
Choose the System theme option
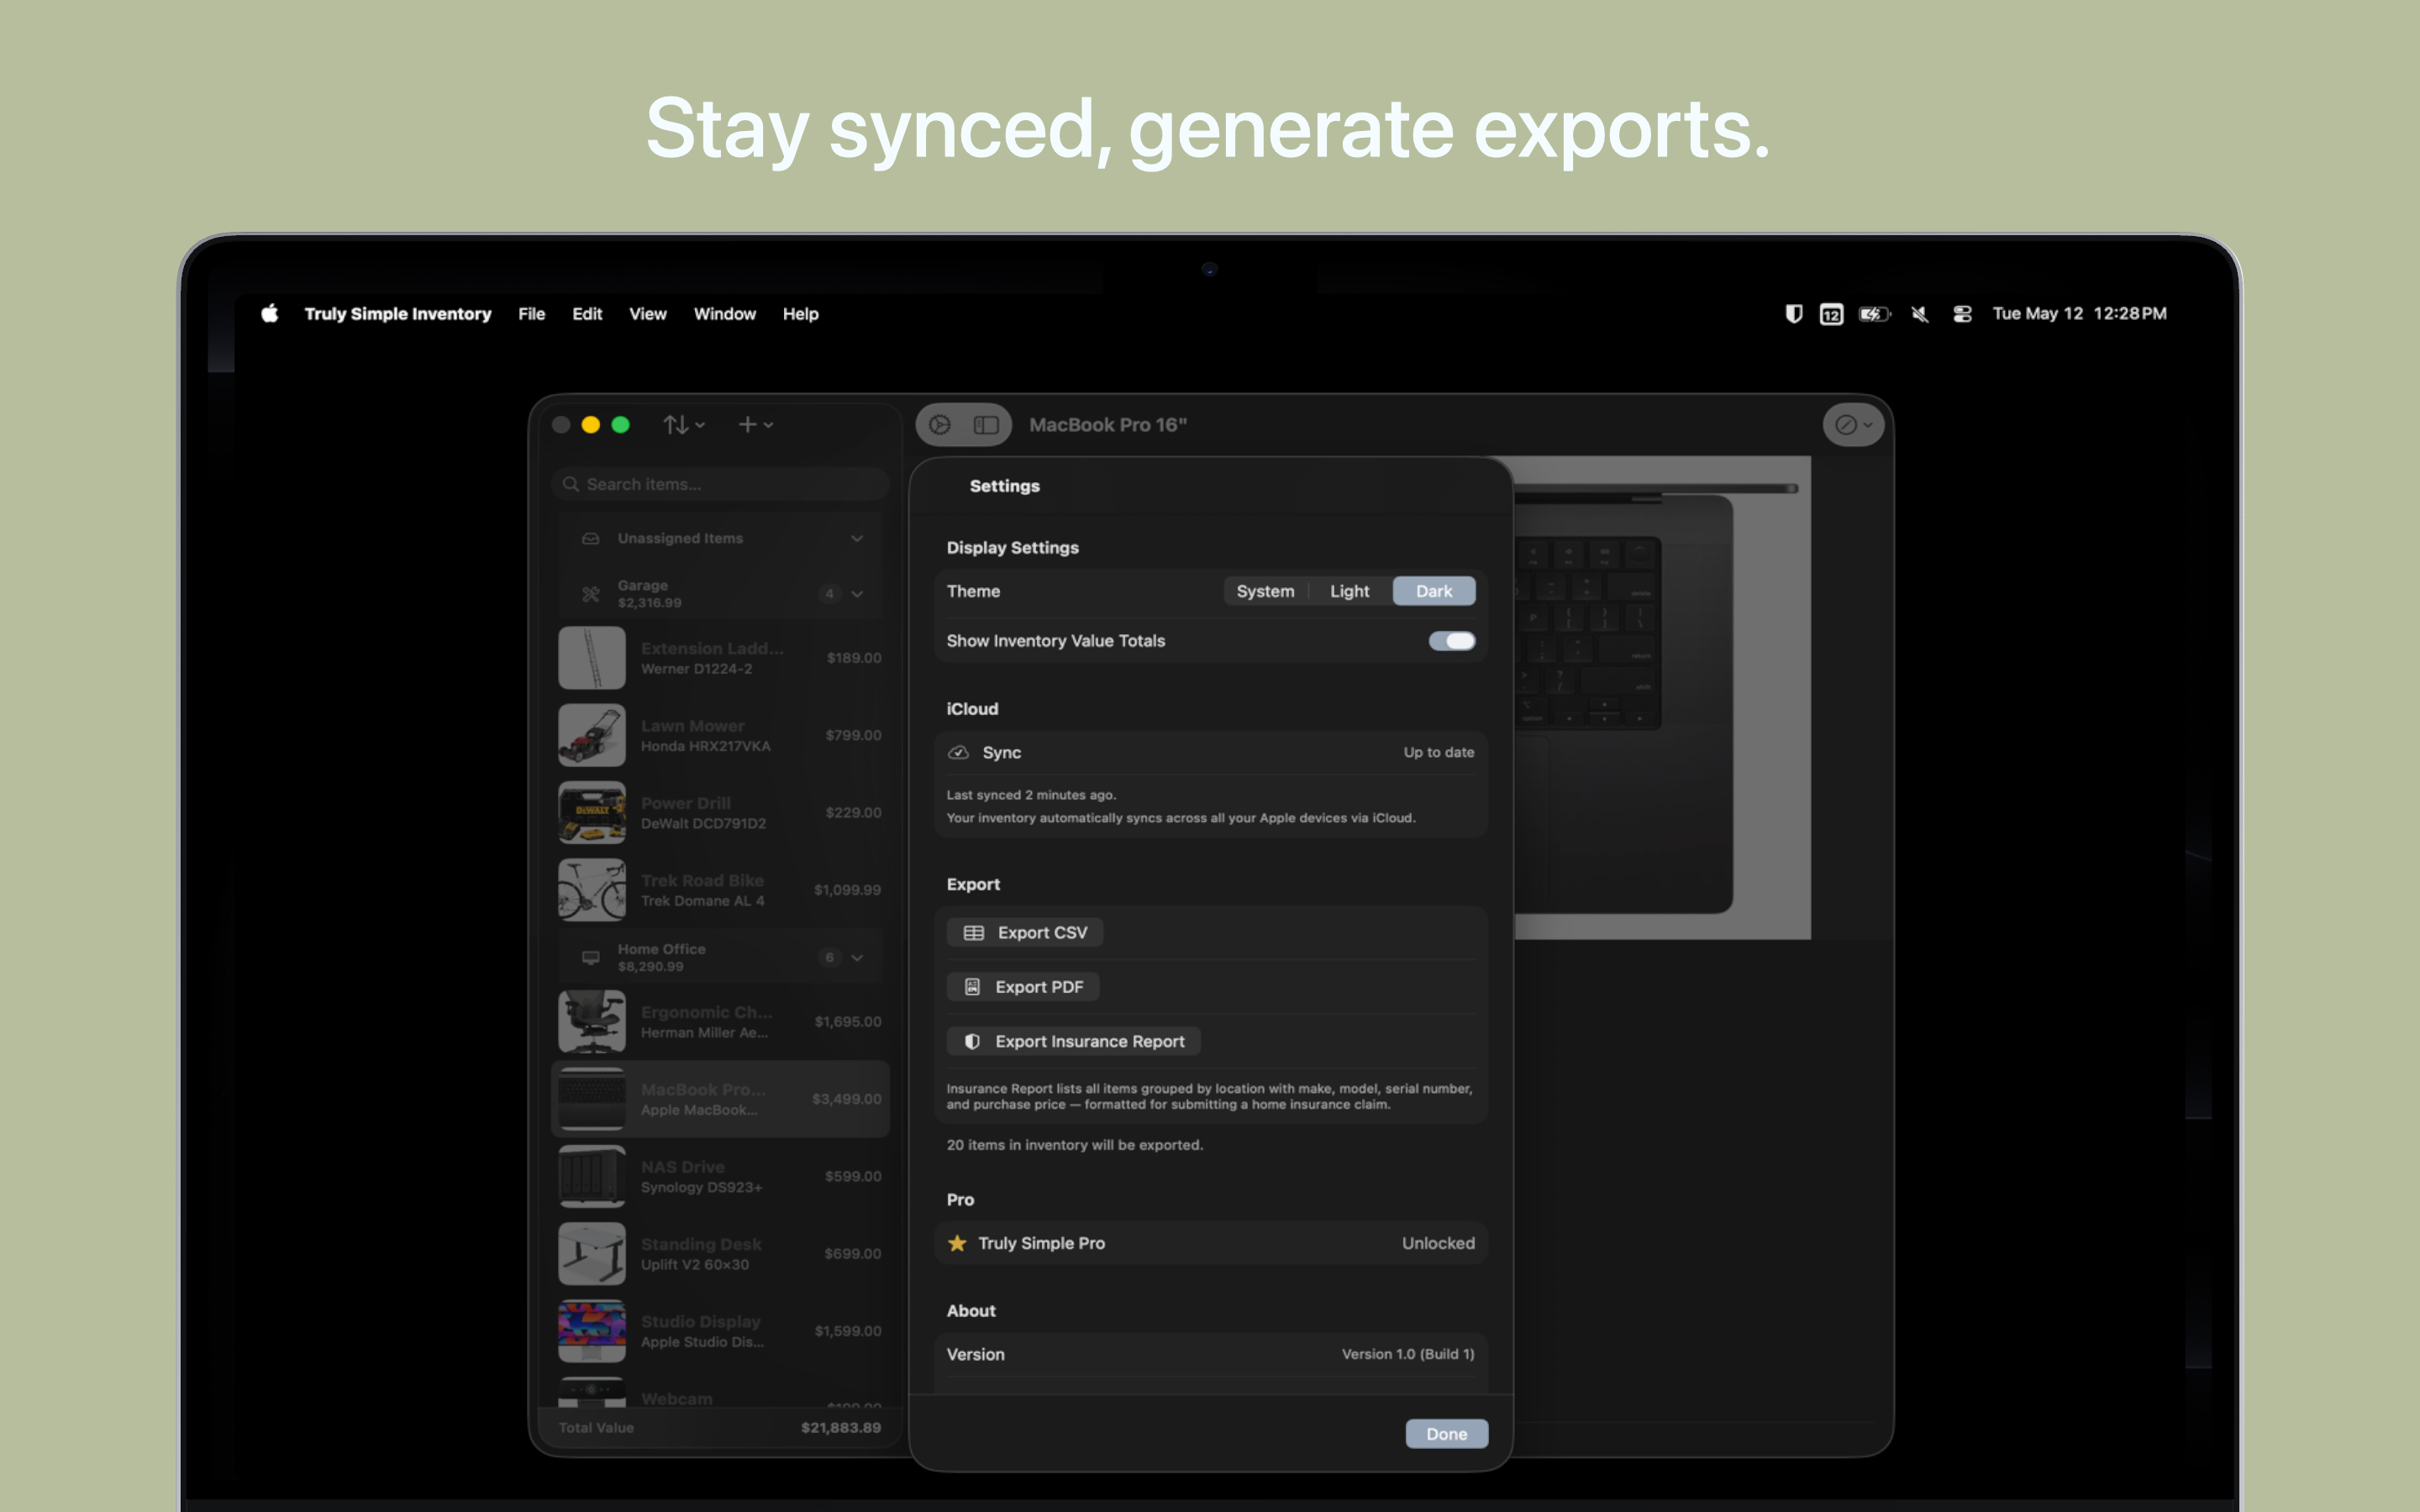pos(1265,591)
